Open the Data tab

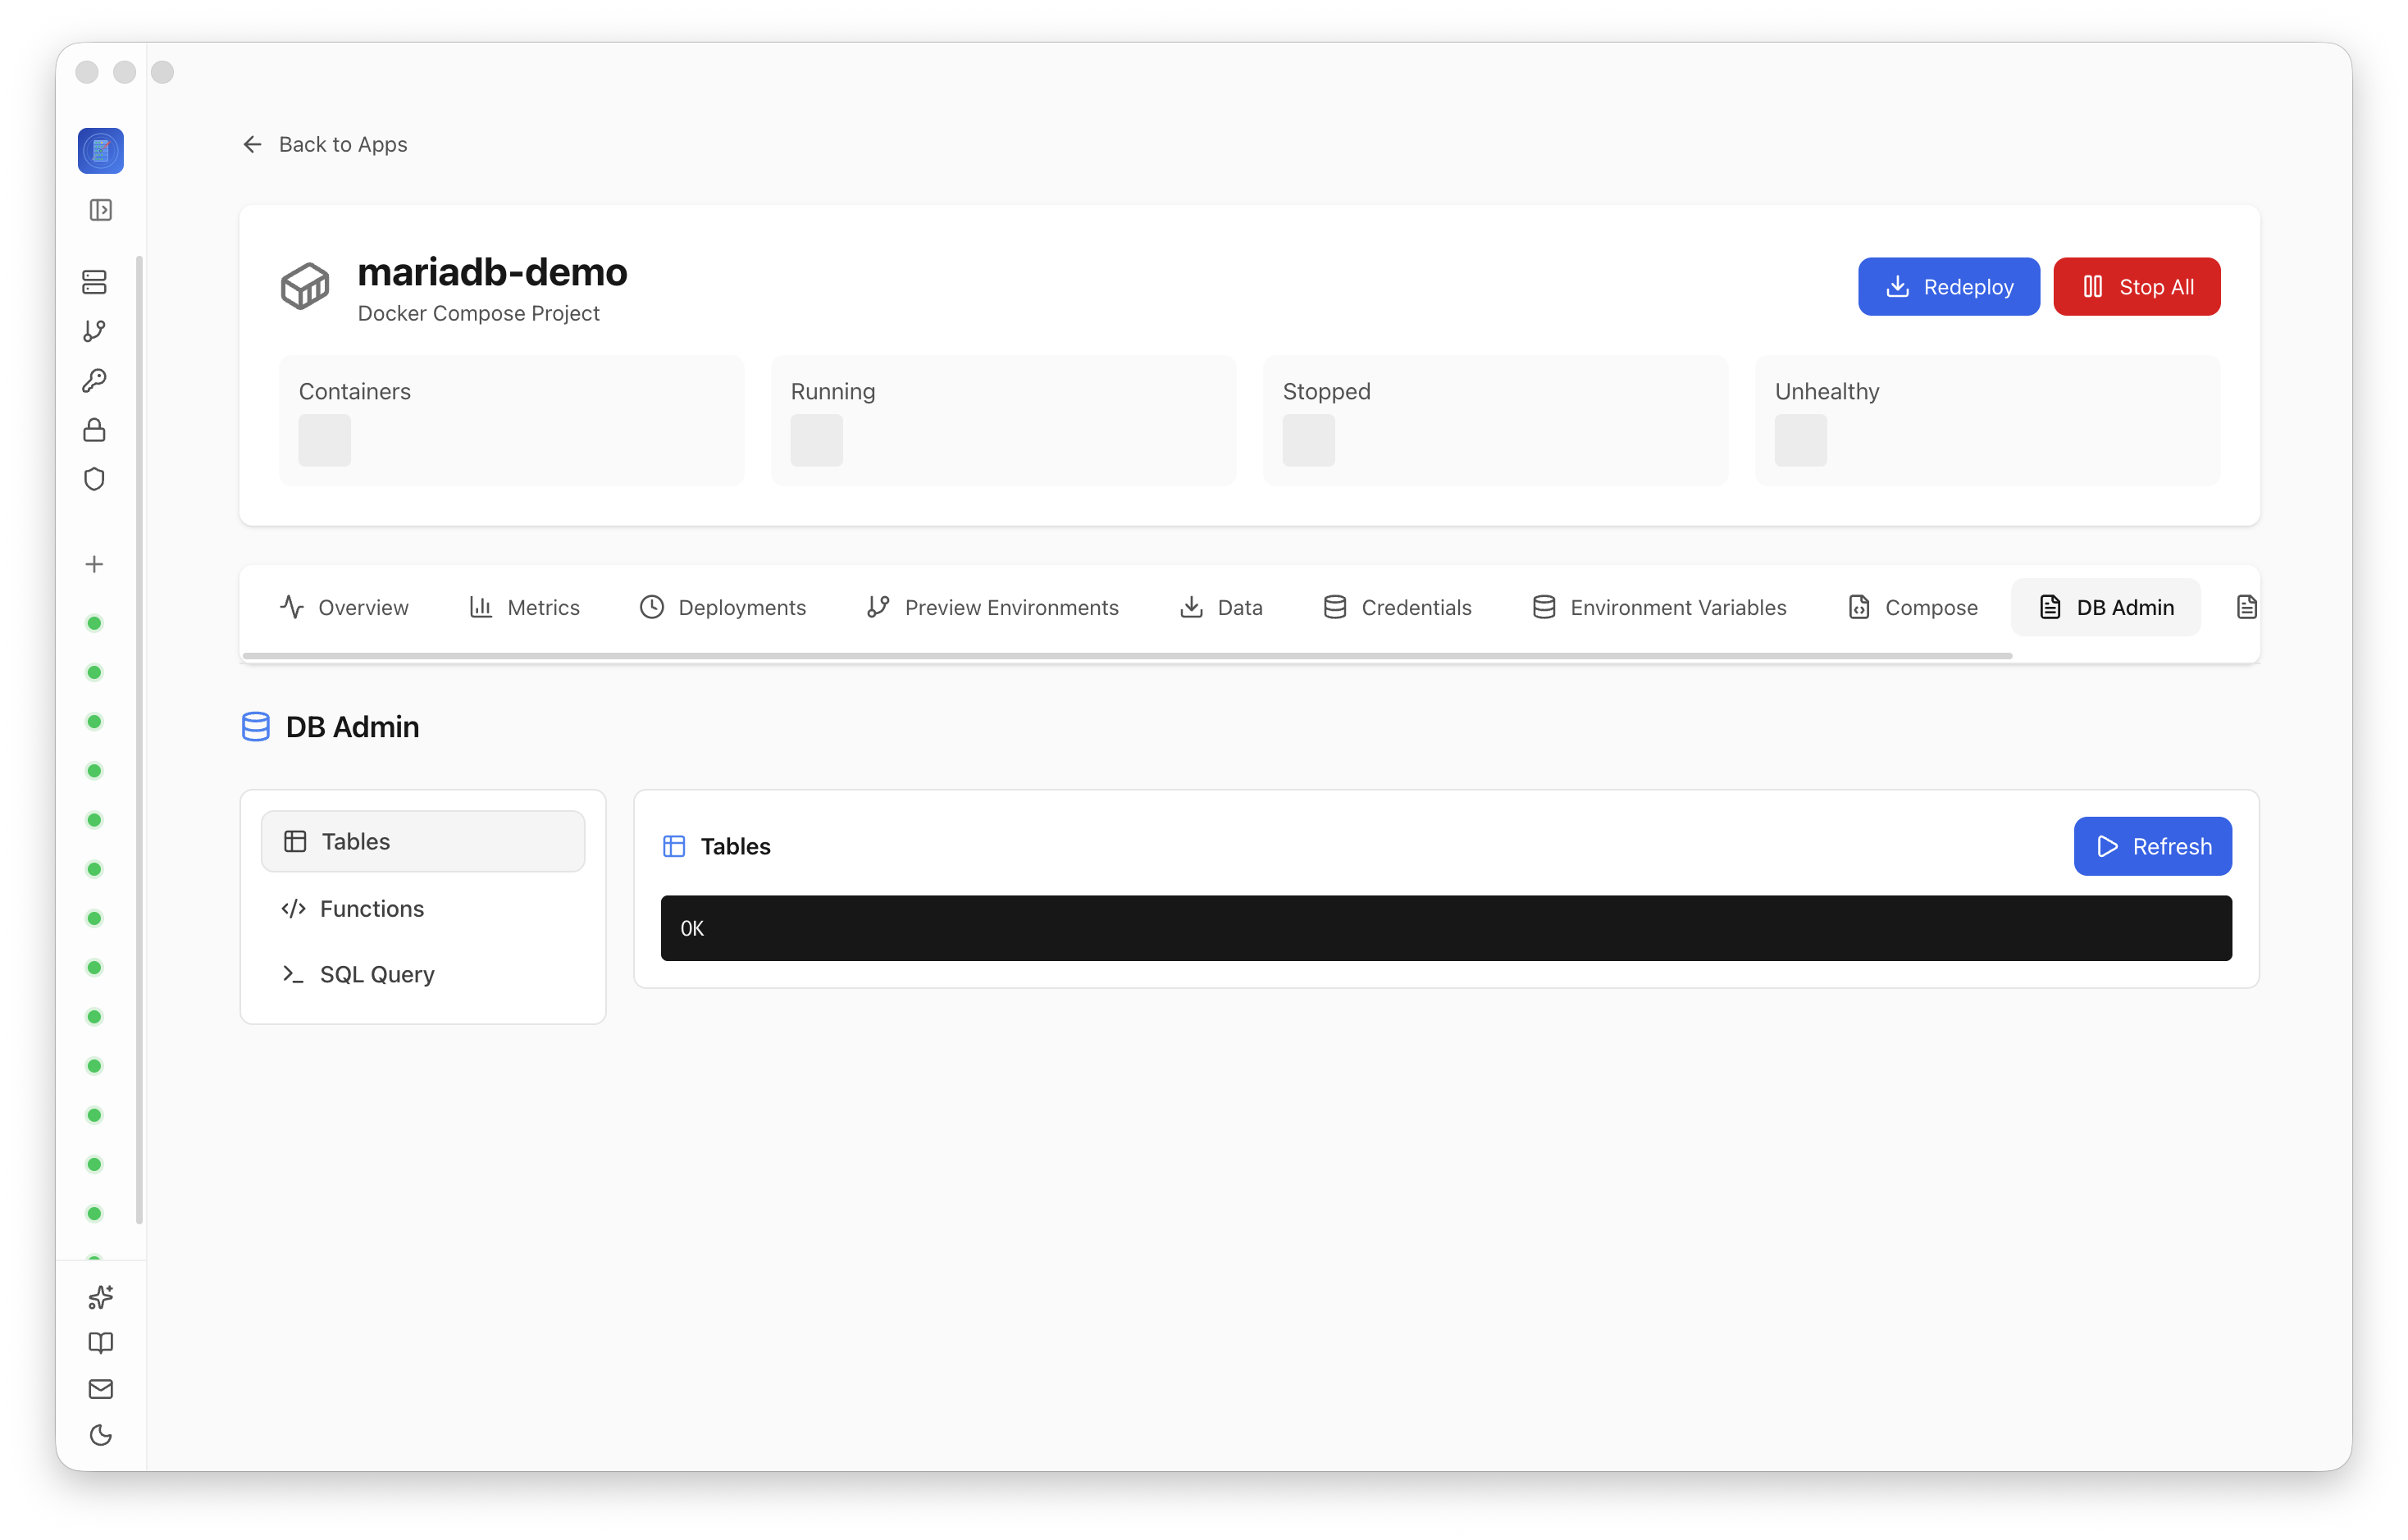[x=1221, y=607]
